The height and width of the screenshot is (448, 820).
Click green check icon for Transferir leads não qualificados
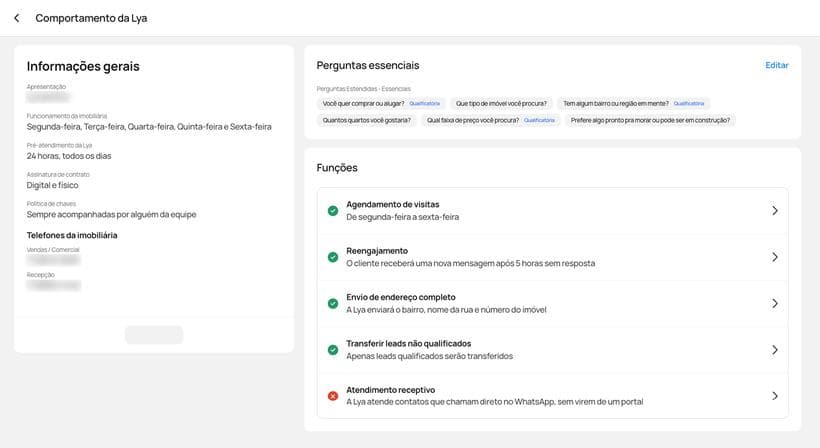(x=333, y=350)
